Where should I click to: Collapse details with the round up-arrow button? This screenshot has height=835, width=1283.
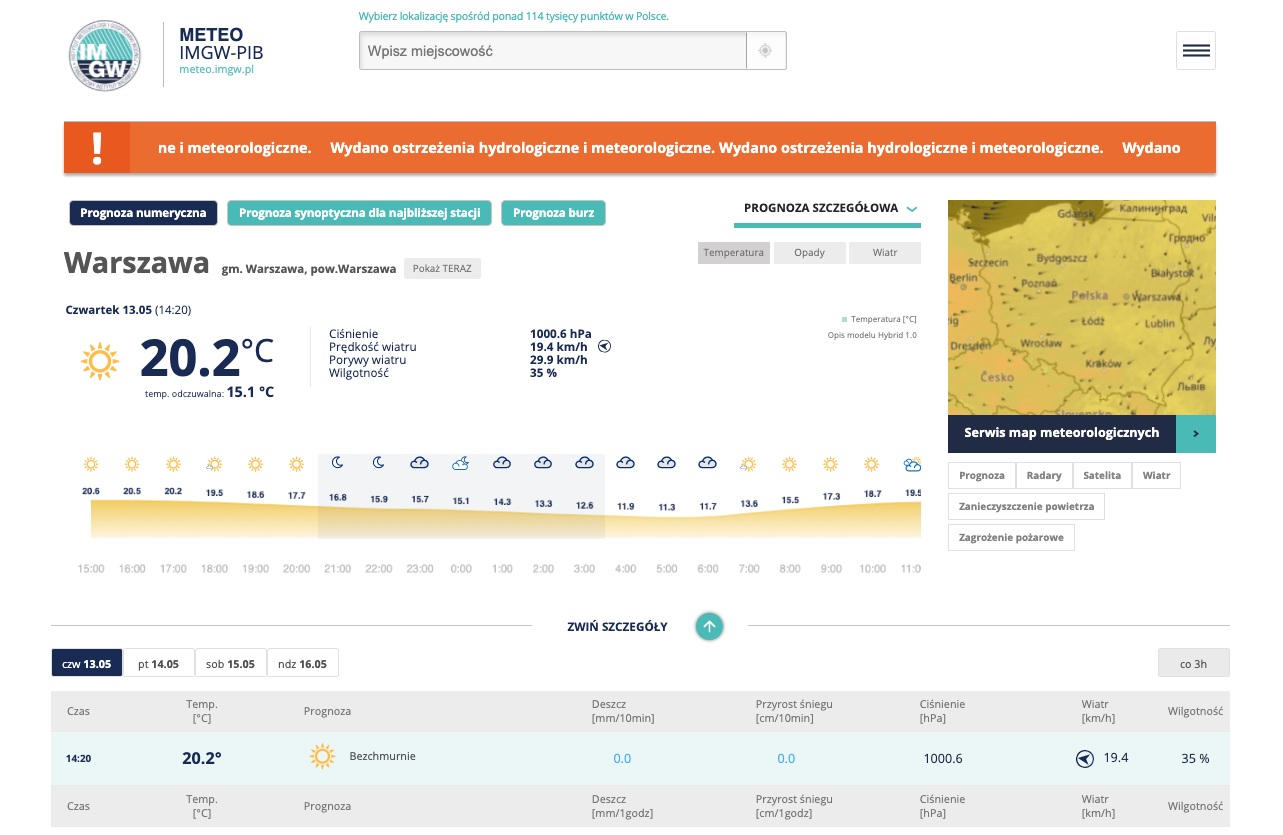coord(709,627)
